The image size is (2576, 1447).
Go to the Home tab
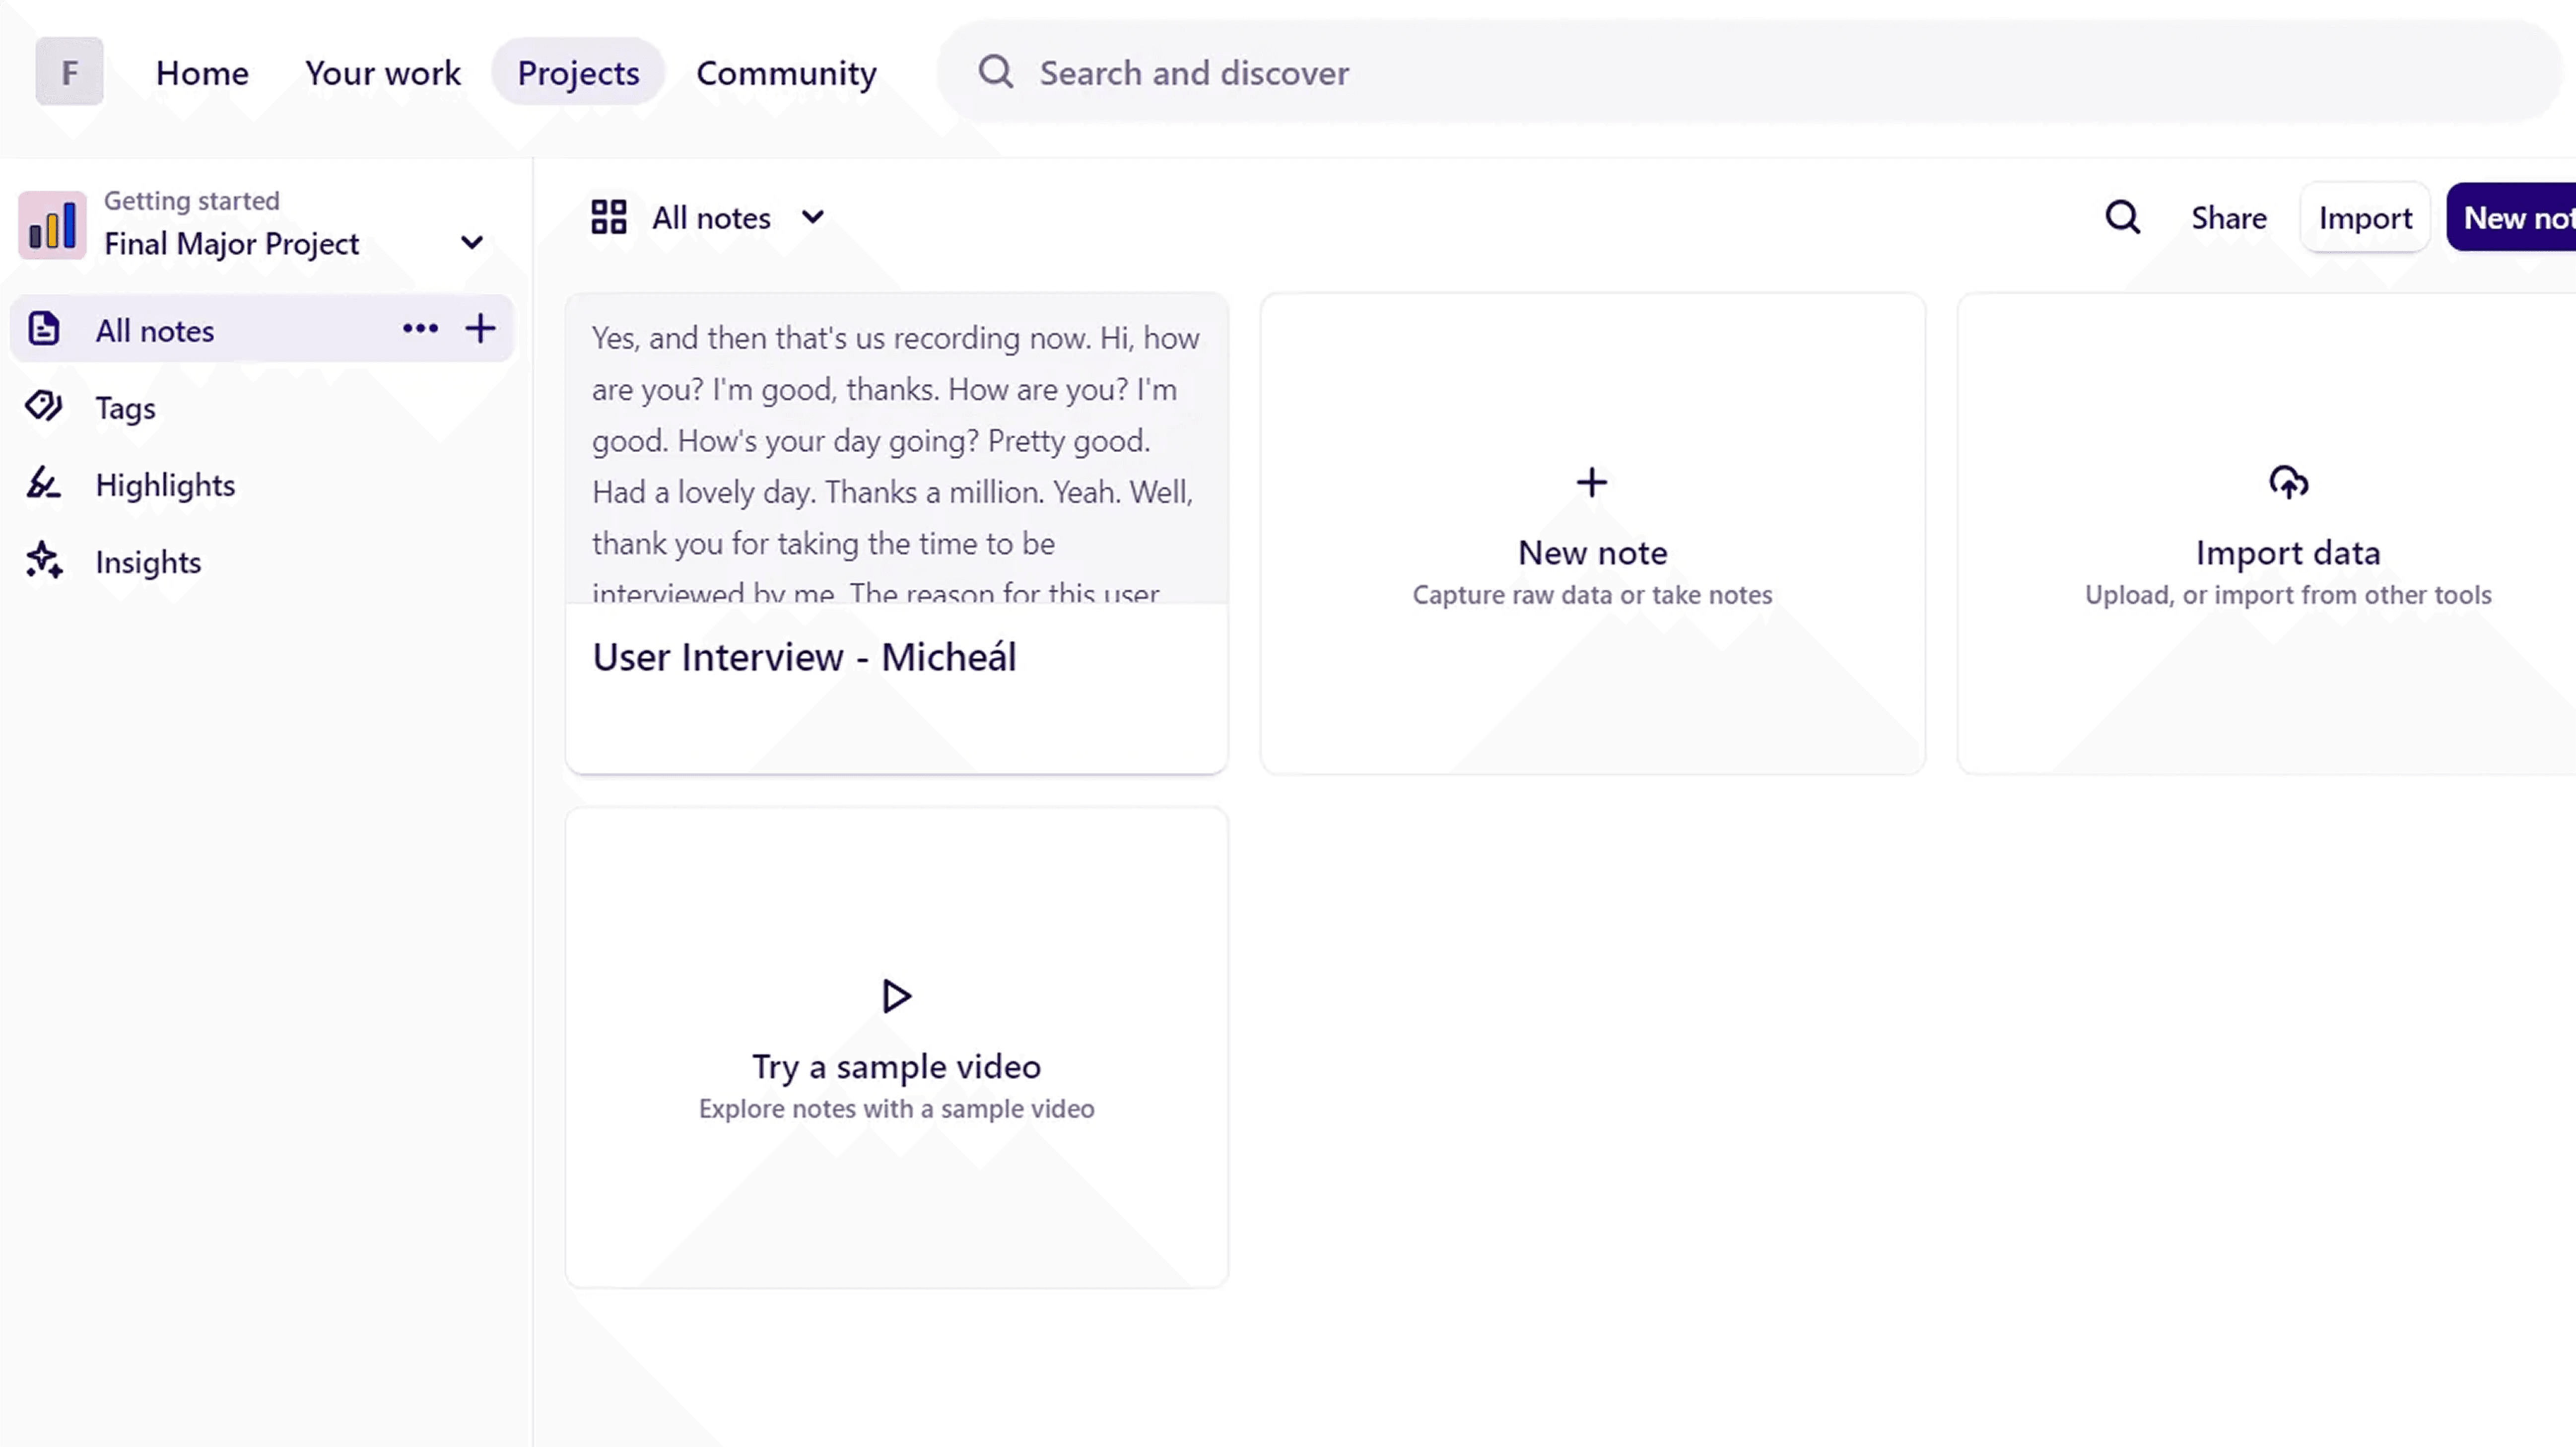[x=202, y=73]
